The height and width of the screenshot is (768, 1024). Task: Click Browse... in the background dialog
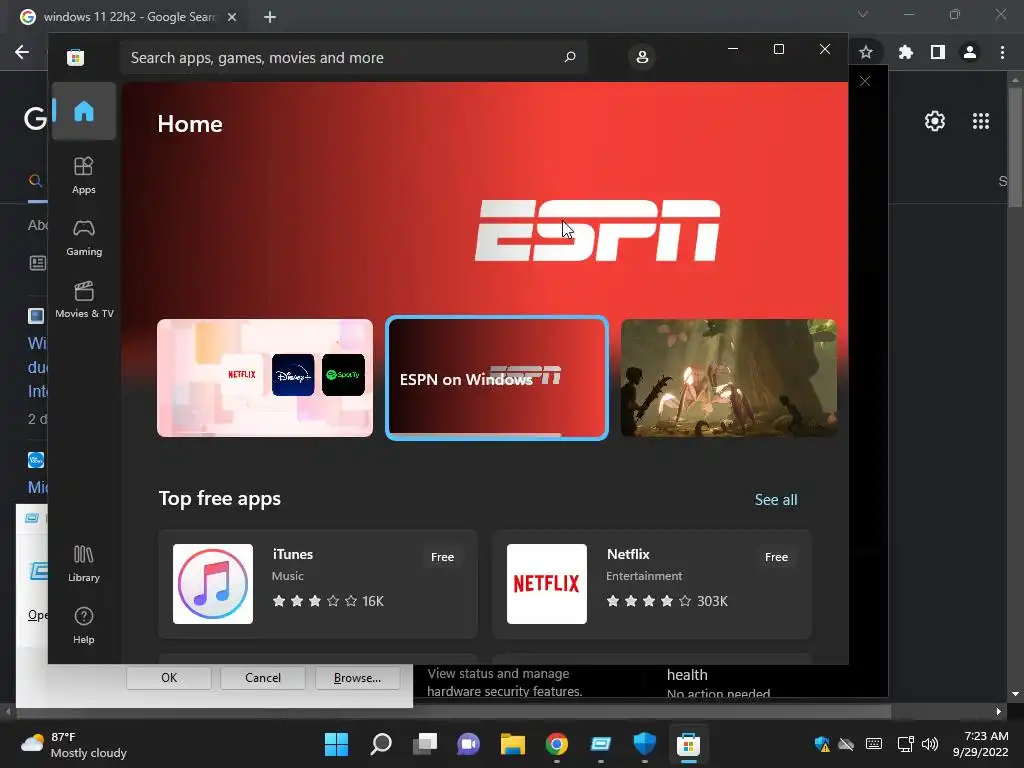(357, 678)
